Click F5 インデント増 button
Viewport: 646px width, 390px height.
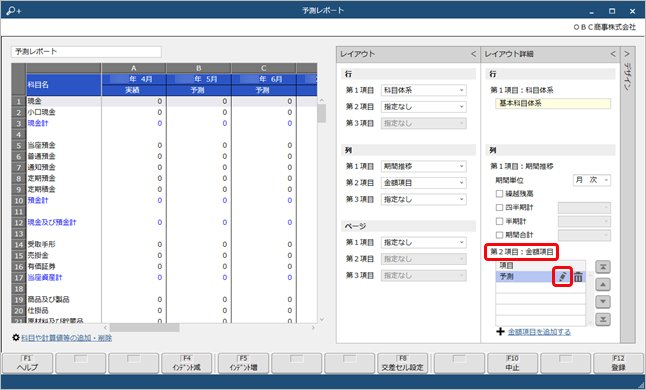tap(243, 363)
